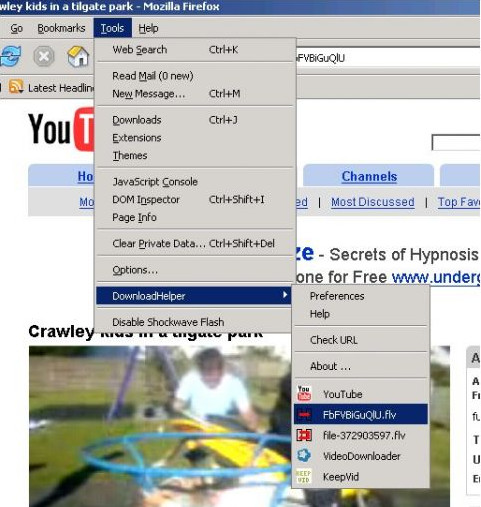Open About ... in the submenu
The image size is (481, 507).
point(361,366)
